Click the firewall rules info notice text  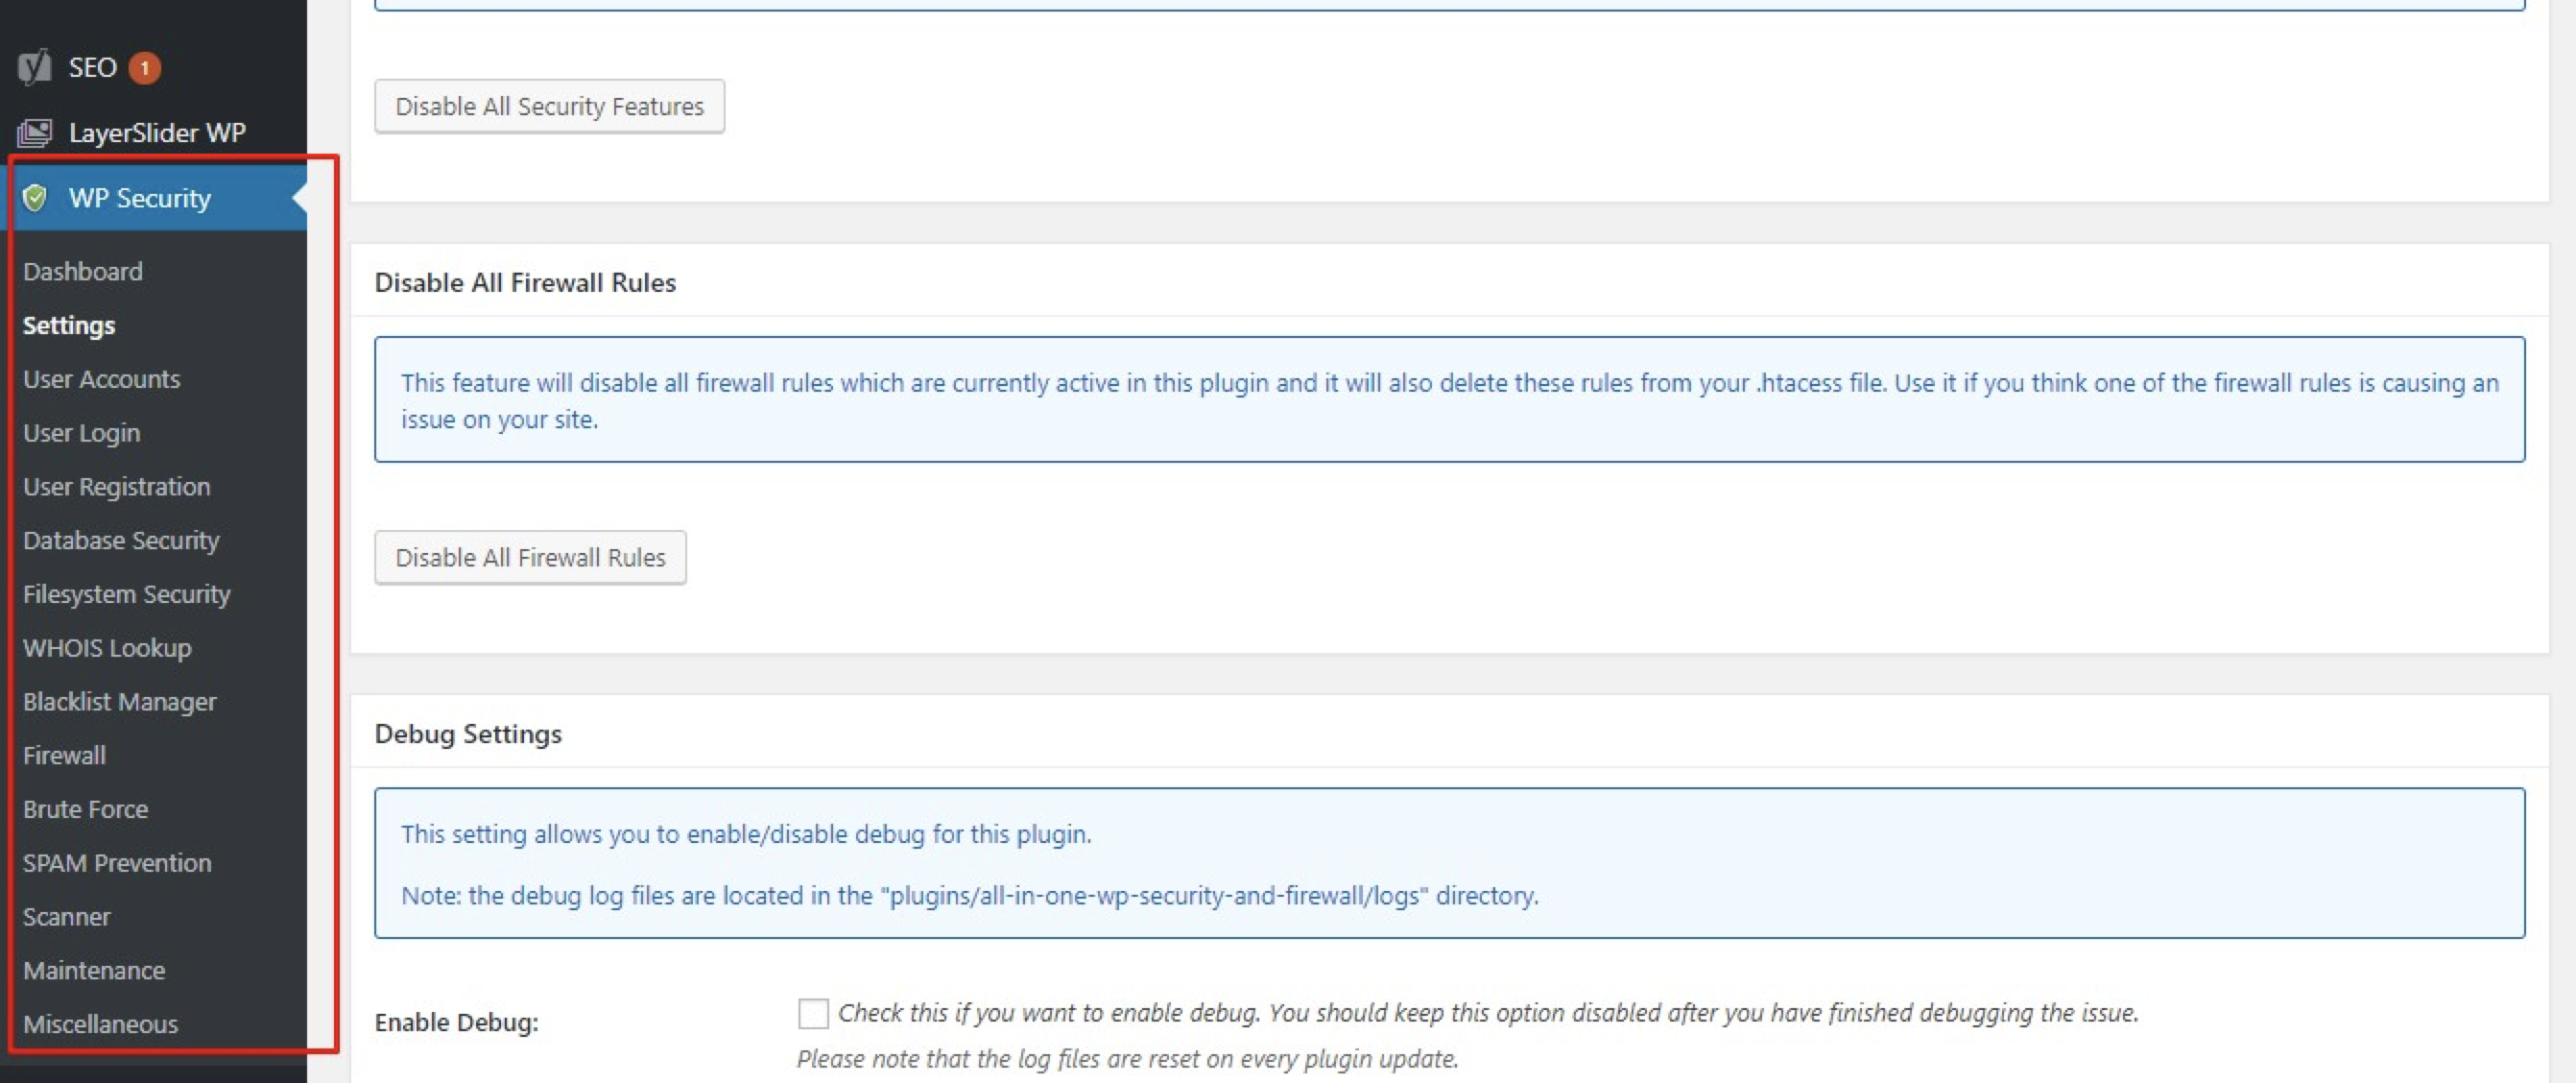click(x=1449, y=400)
